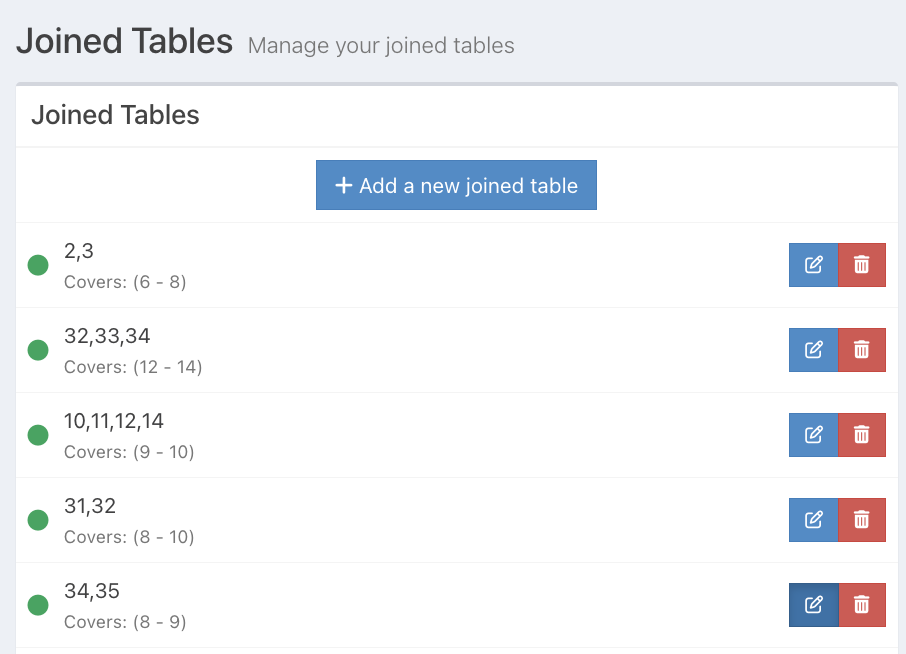
Task: Click the Add a new joined table button
Action: point(456,185)
